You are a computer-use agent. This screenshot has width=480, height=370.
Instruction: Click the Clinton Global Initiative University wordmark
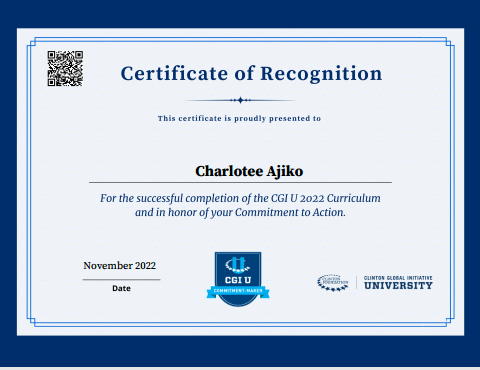pos(398,282)
